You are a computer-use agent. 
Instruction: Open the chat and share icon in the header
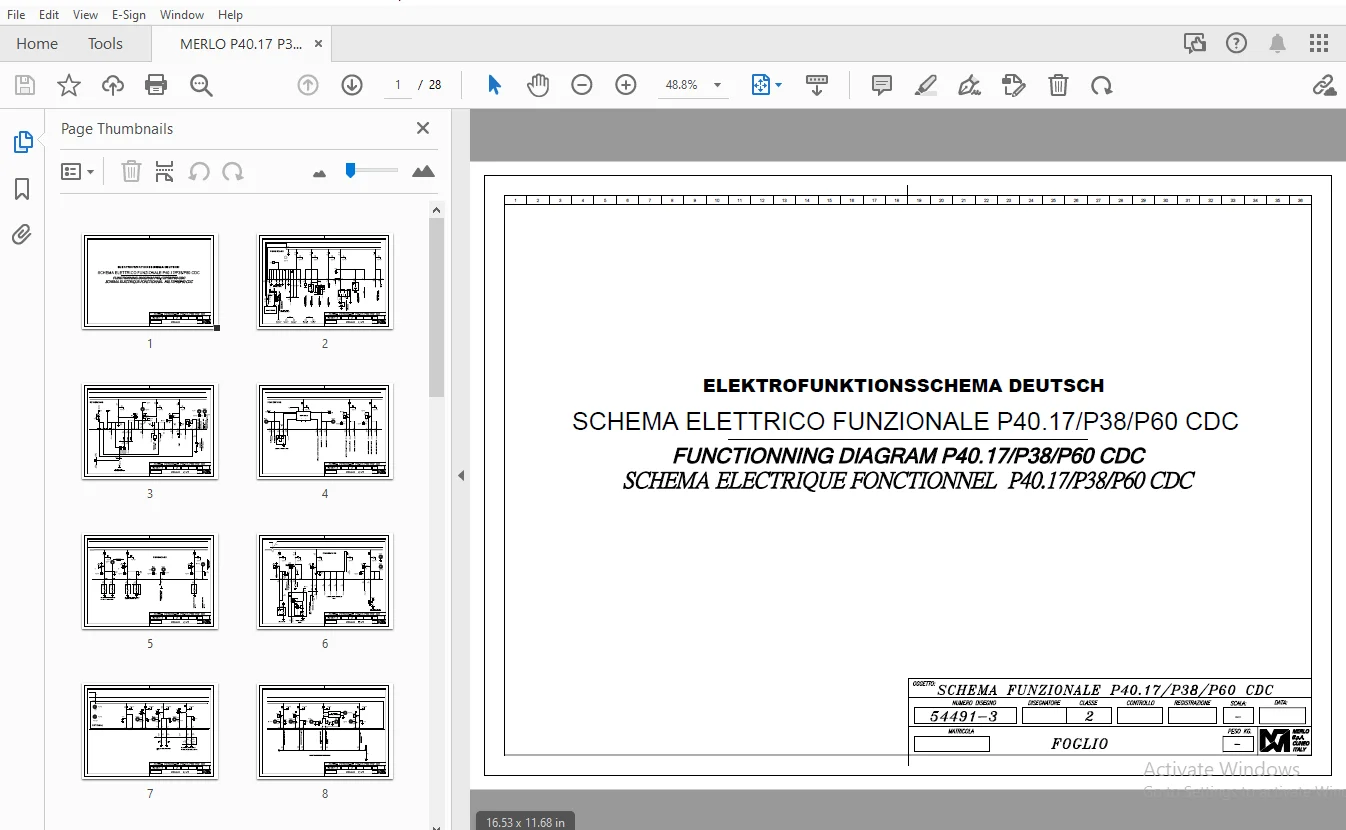[x=1195, y=43]
